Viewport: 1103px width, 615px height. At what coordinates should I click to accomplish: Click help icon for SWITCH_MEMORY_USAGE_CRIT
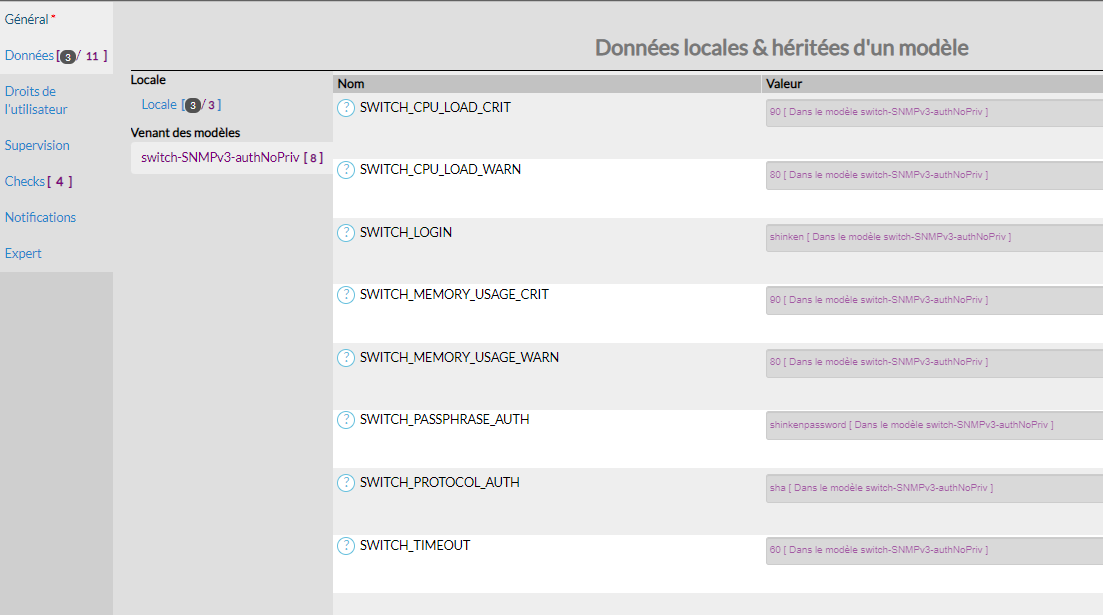point(346,295)
